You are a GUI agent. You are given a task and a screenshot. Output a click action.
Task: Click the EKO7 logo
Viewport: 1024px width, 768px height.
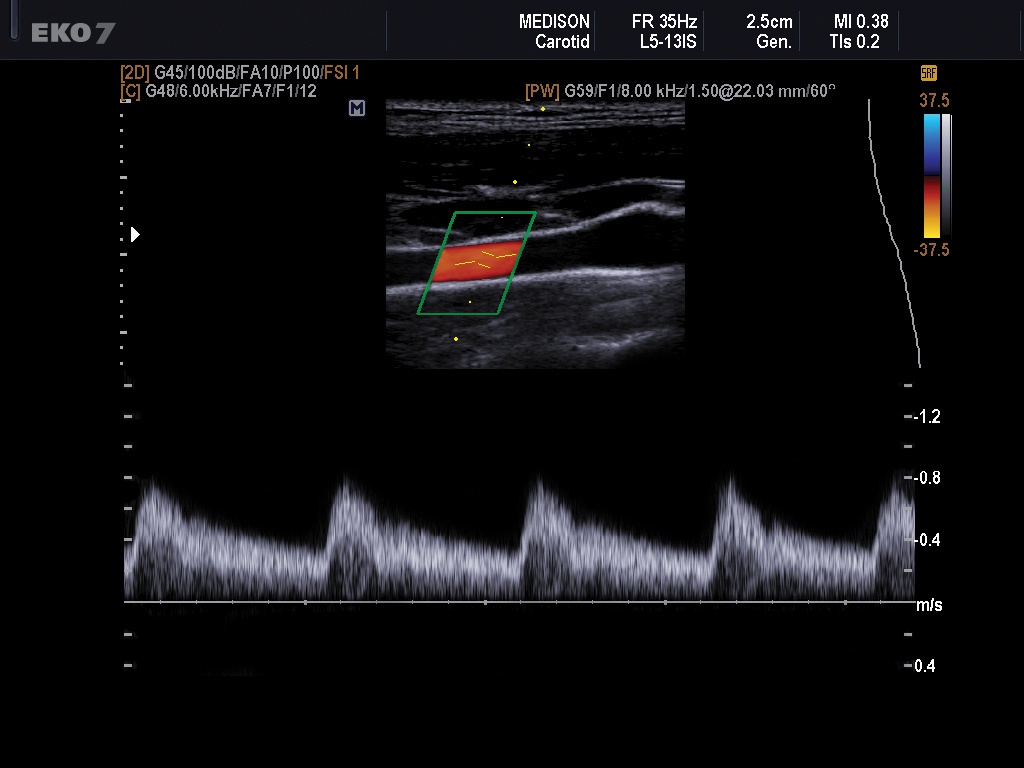pyautogui.click(x=73, y=33)
